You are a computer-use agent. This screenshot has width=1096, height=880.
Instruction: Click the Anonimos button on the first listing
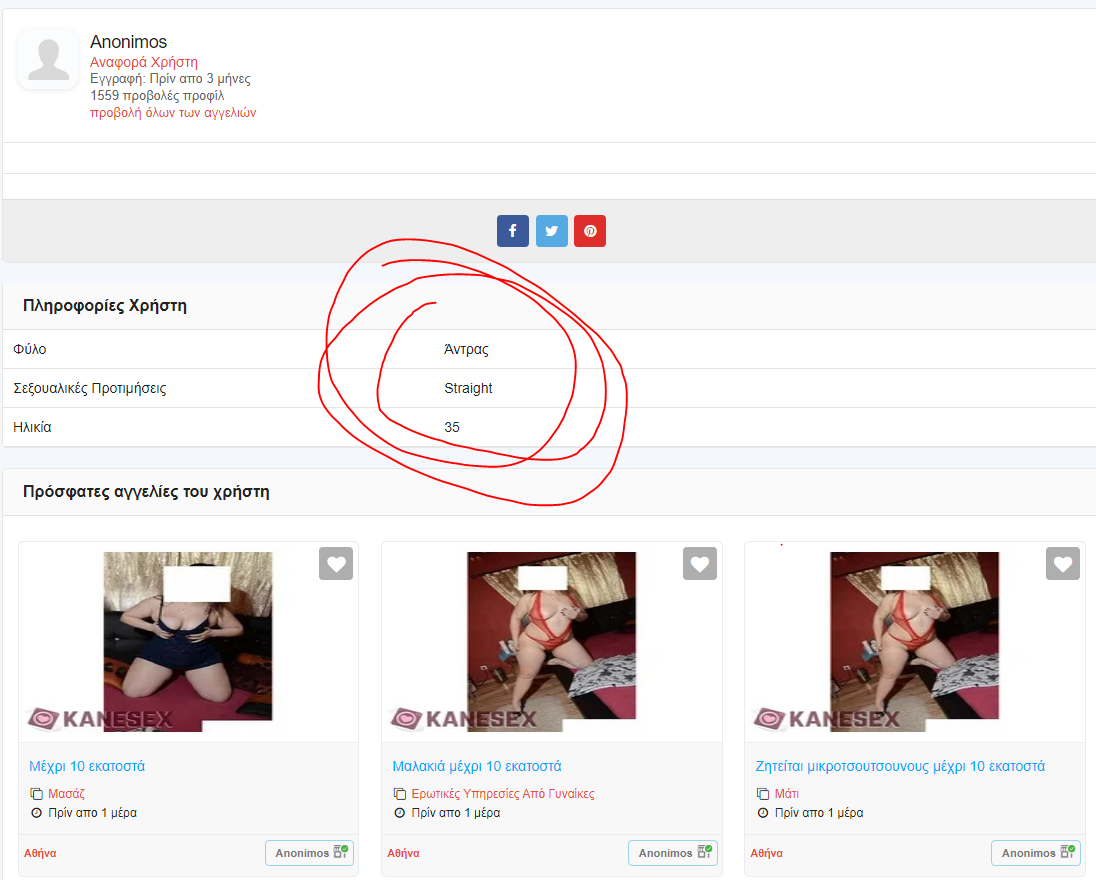pyautogui.click(x=309, y=853)
